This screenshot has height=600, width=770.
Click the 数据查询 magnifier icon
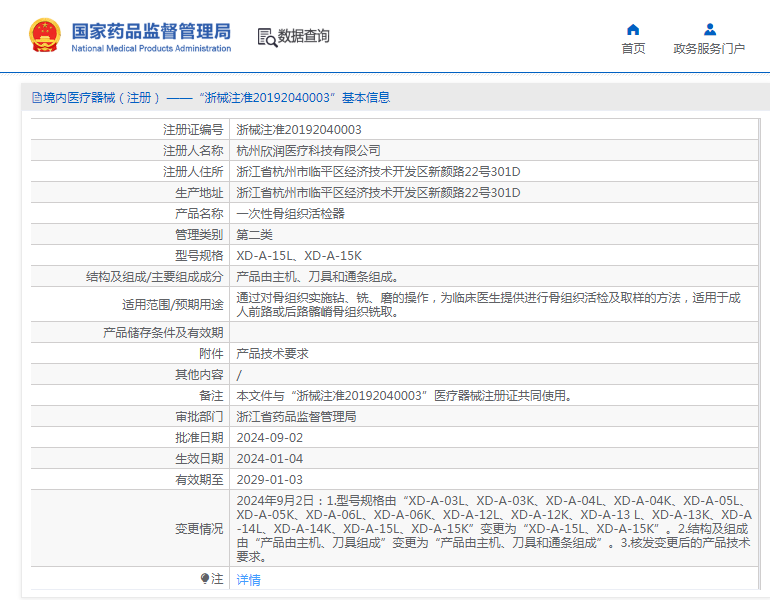[266, 37]
